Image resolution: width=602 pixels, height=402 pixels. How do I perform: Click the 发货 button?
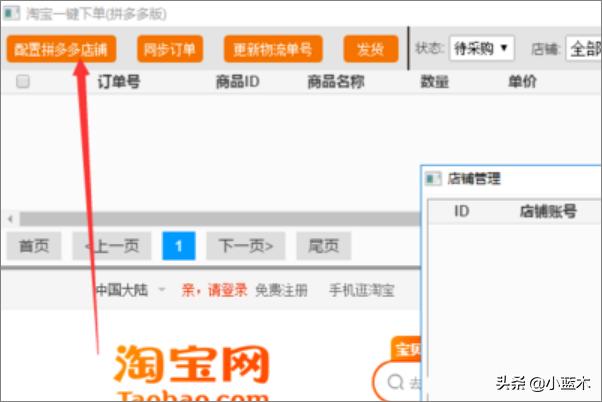tap(370, 49)
